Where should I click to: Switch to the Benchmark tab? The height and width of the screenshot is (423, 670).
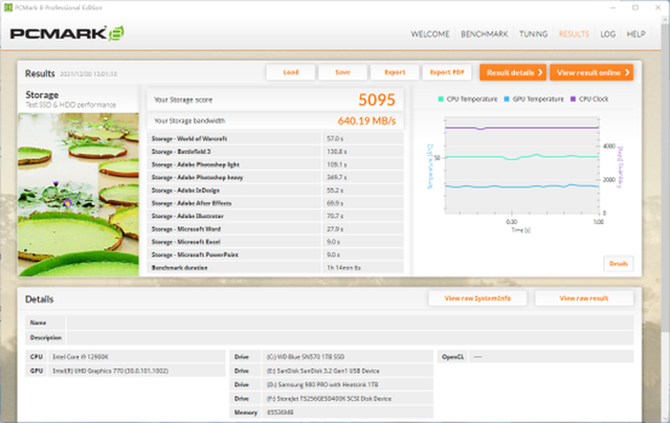click(484, 34)
